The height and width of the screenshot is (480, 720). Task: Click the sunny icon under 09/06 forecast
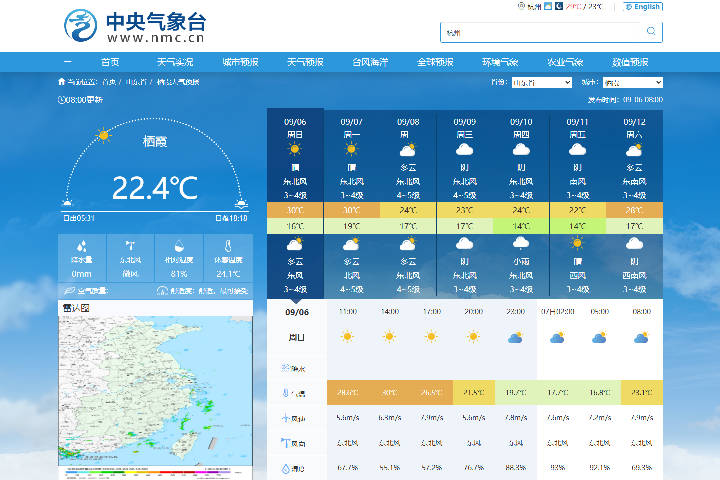click(295, 149)
